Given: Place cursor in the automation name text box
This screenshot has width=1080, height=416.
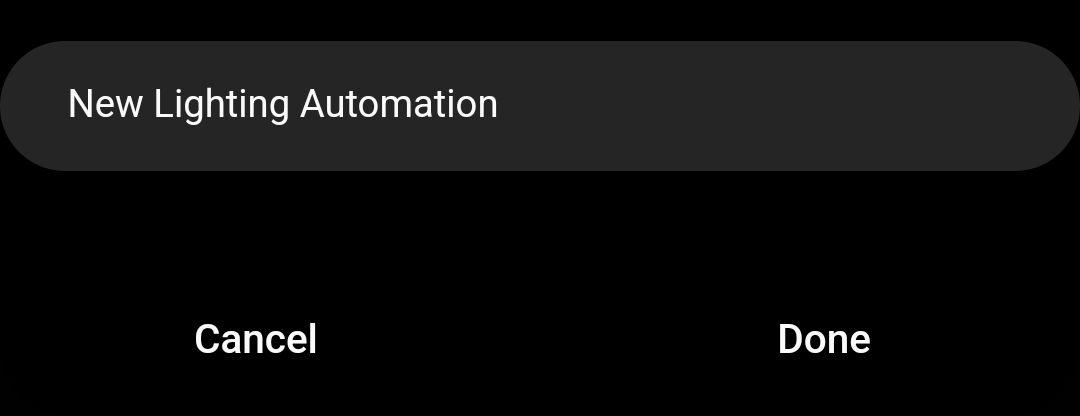Looking at the screenshot, I should [540, 105].
